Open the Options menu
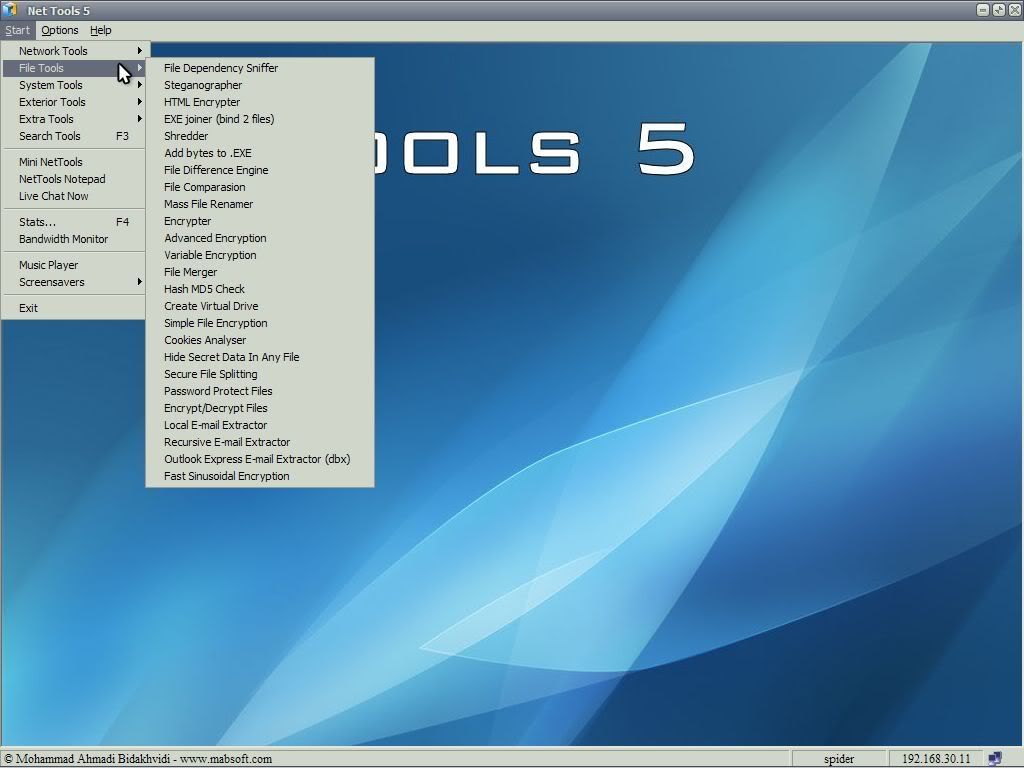 click(59, 30)
